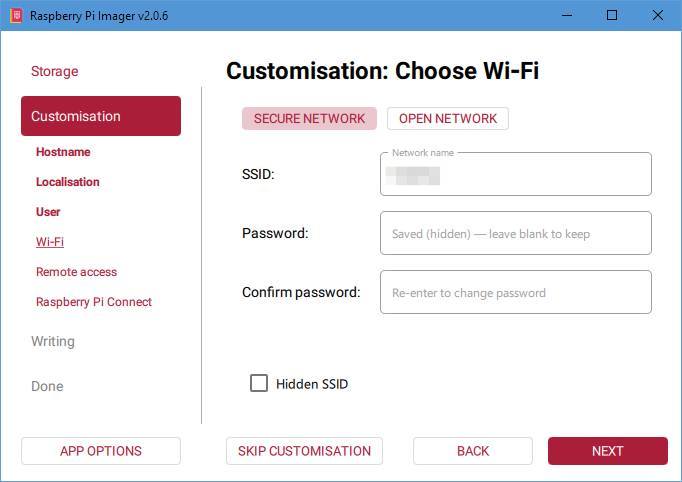Open the Storage step in sidebar
682x482 pixels.
pyautogui.click(x=54, y=71)
